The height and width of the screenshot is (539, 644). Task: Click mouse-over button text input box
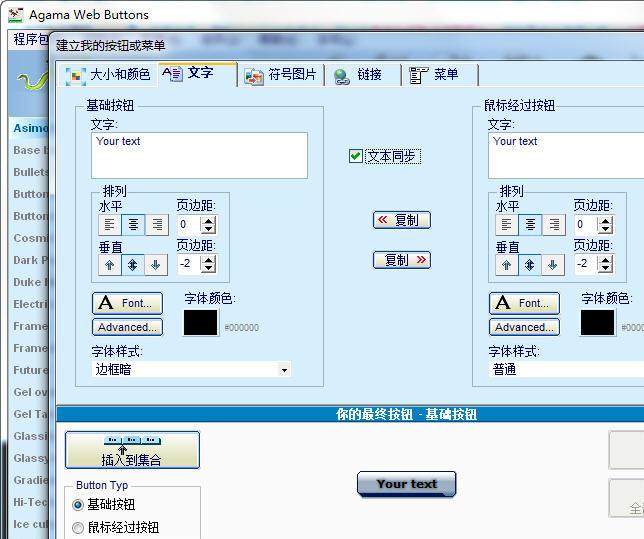(x=566, y=155)
